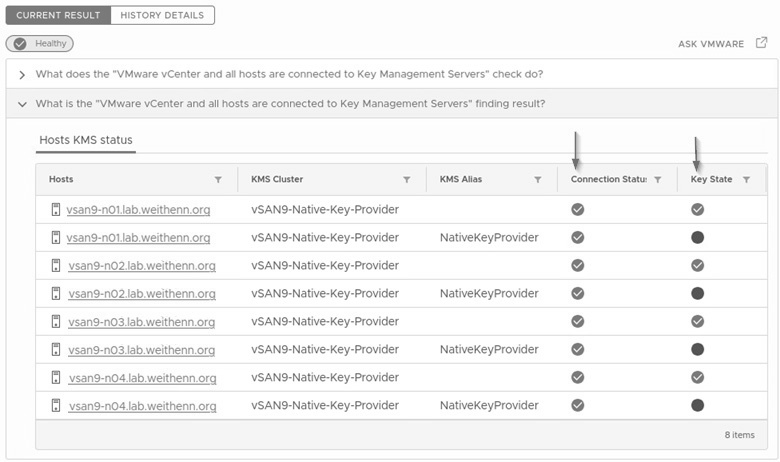780x462 pixels.
Task: Click connection status check for vsan9-n03 NativeKeyProvider row
Action: pos(578,349)
